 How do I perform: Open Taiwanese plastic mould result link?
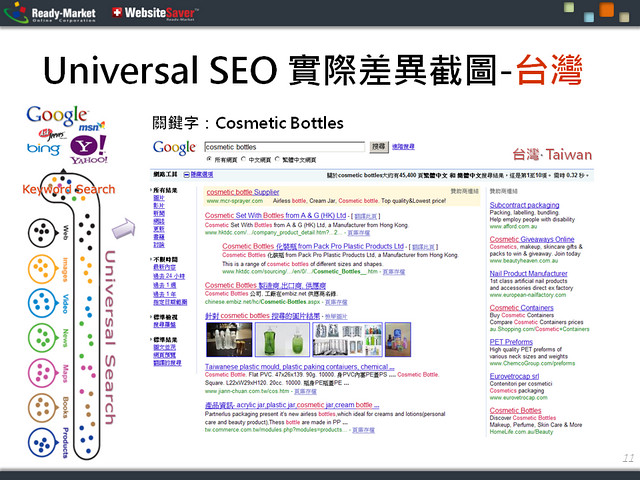point(300,367)
